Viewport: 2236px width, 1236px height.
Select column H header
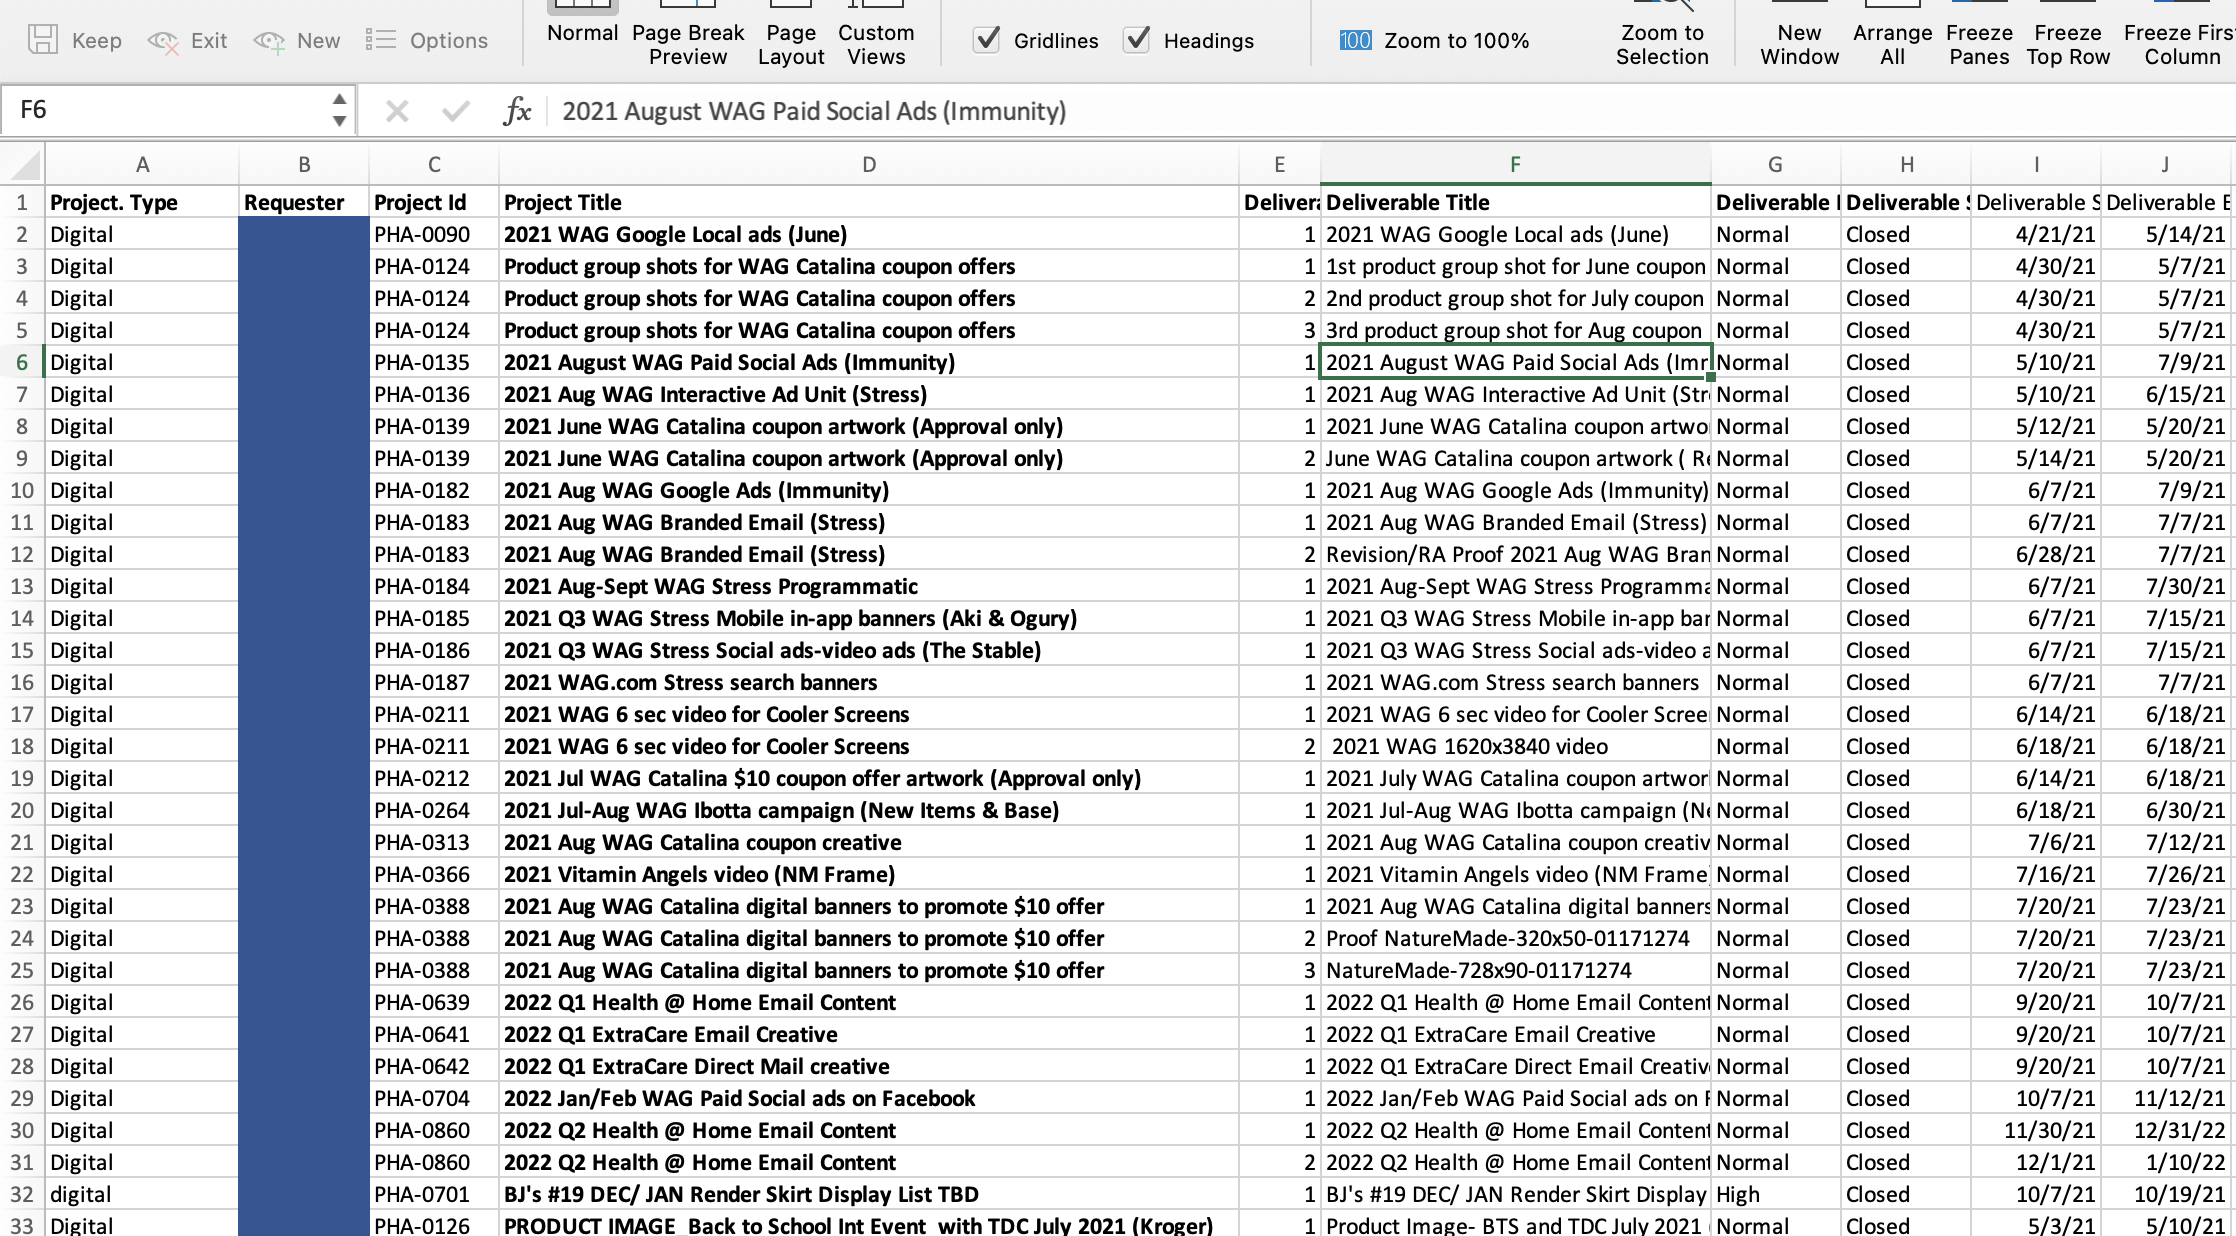pos(1906,165)
